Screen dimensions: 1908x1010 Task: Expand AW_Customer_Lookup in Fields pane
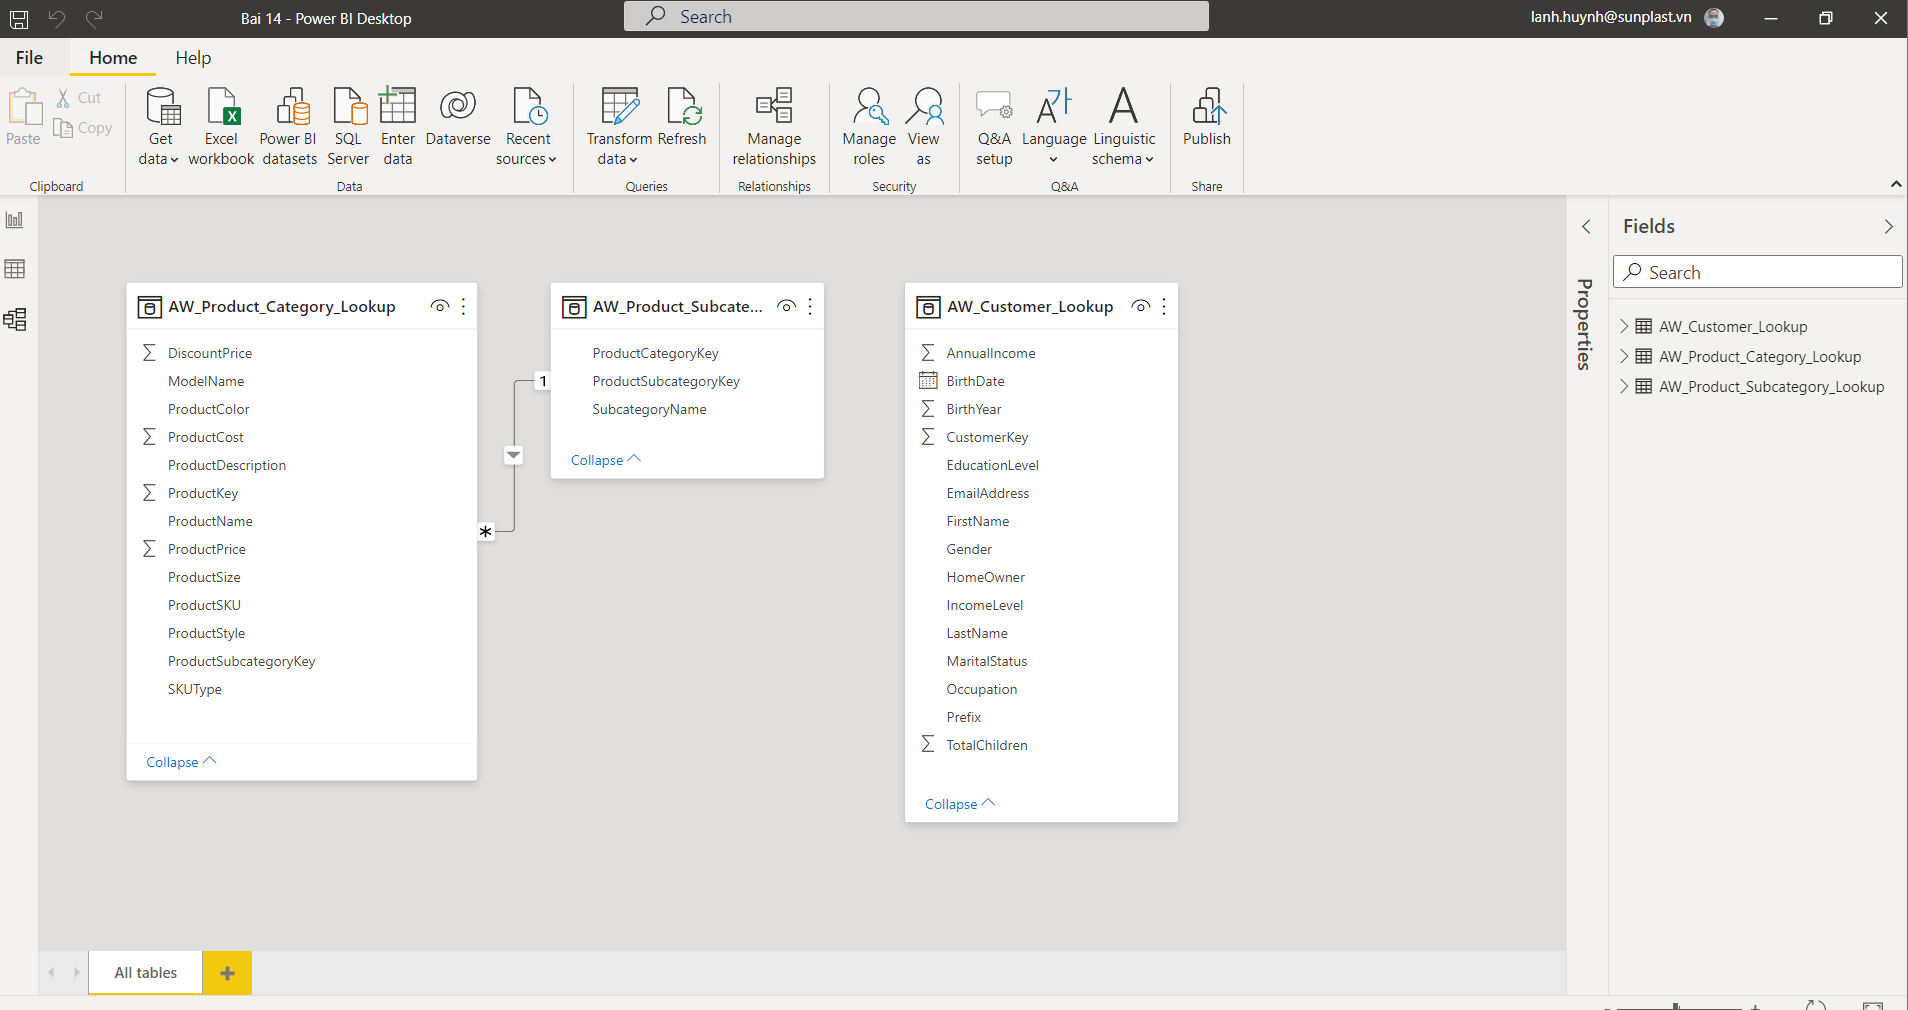(1624, 326)
